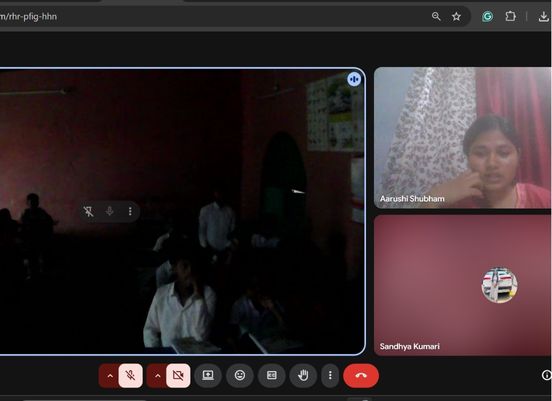Viewport: 552px width, 401px height.
Task: Select Sandhya Kumari's participant tile
Action: tap(462, 286)
